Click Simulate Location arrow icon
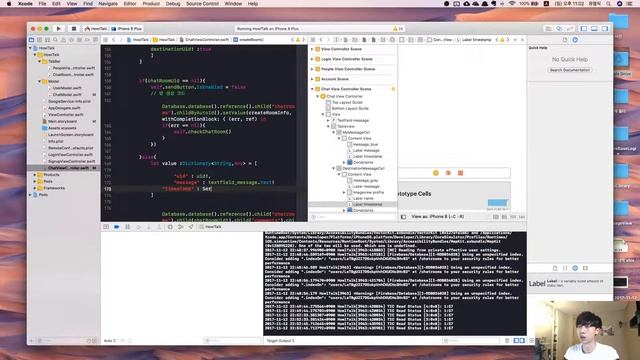Viewport: 640px width, 360px height. pyautogui.click(x=191, y=227)
